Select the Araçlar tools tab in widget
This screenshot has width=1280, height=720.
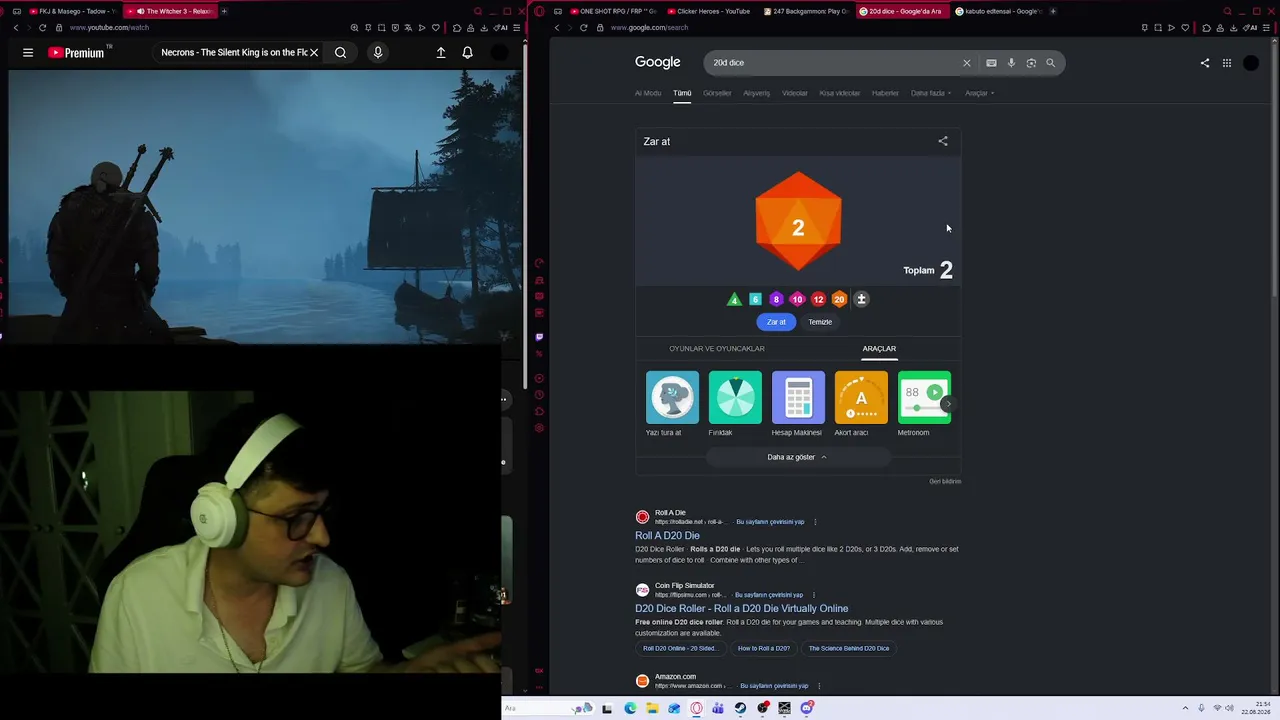879,349
